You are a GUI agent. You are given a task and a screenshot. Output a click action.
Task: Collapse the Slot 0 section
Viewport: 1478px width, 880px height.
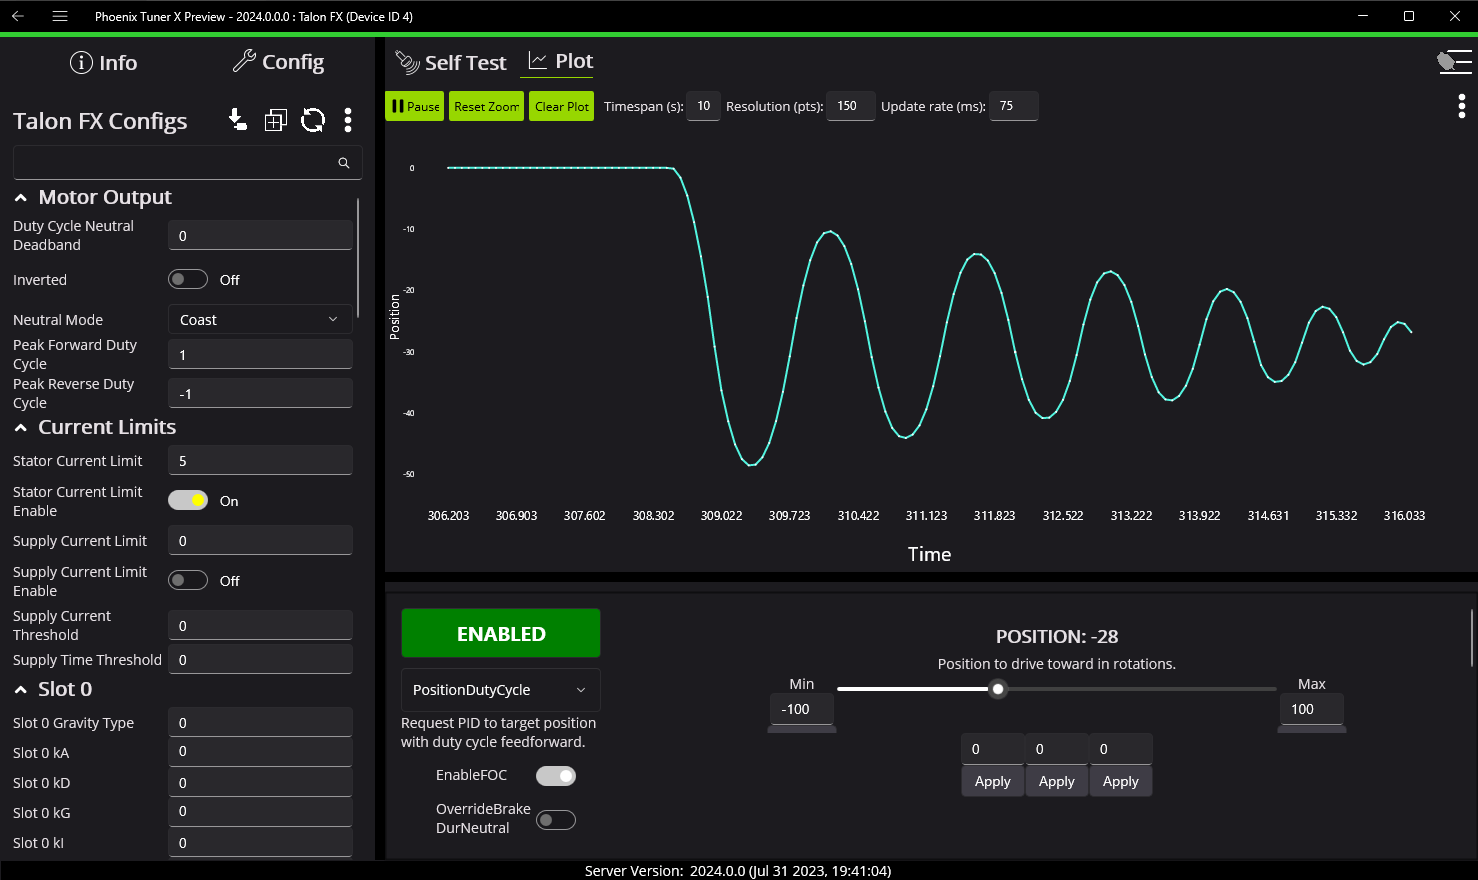21,690
